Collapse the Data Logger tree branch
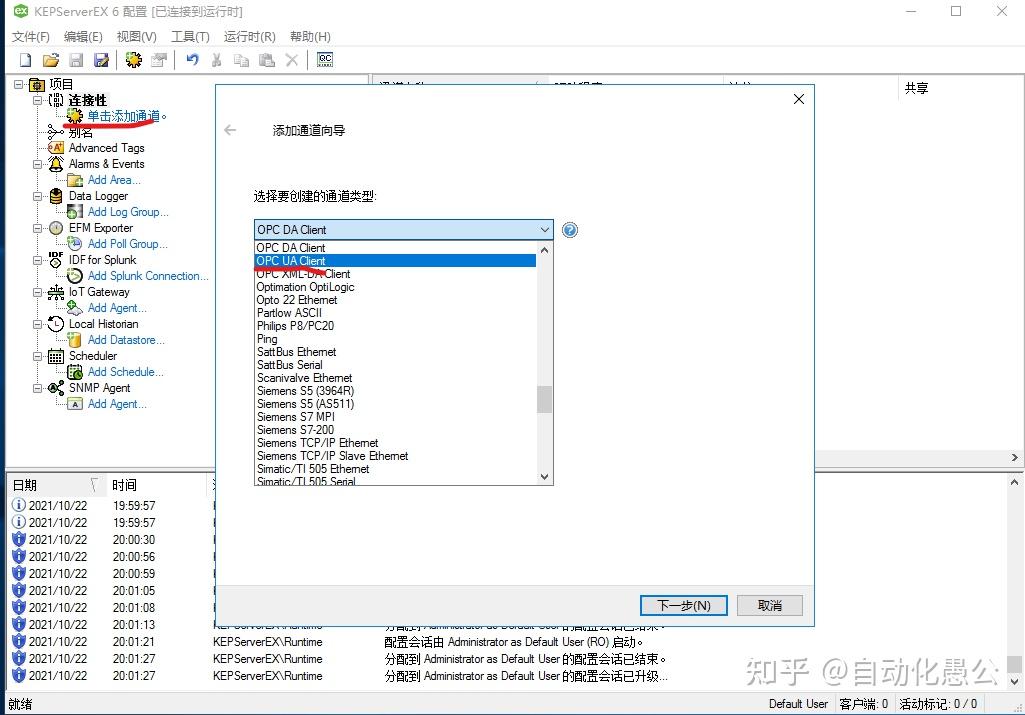Image resolution: width=1025 pixels, height=715 pixels. 40,196
